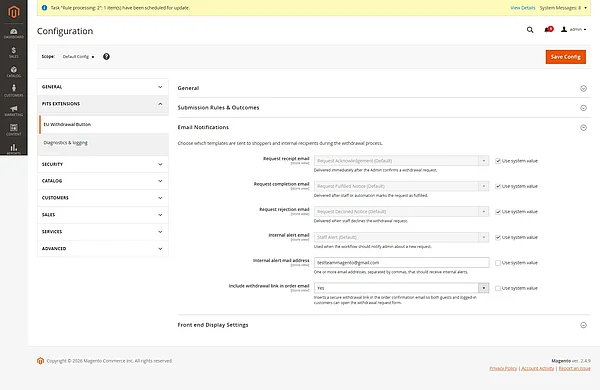
Task: Open the Report an Issue link
Action: click(x=574, y=368)
